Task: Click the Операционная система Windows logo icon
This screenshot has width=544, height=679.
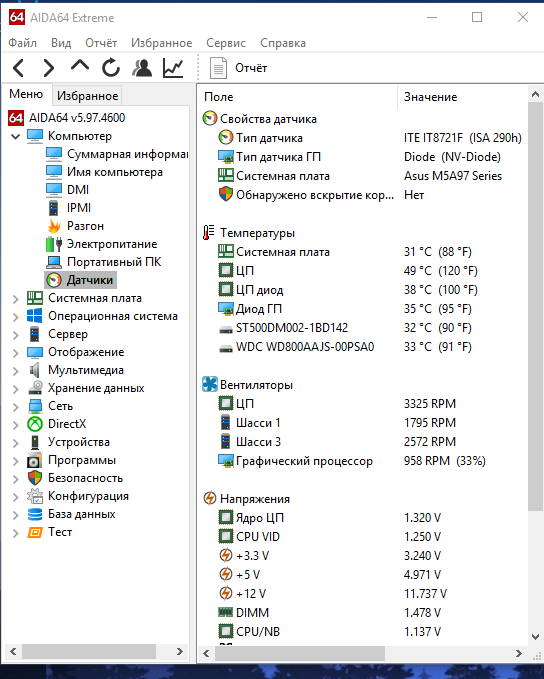Action: (x=35, y=316)
